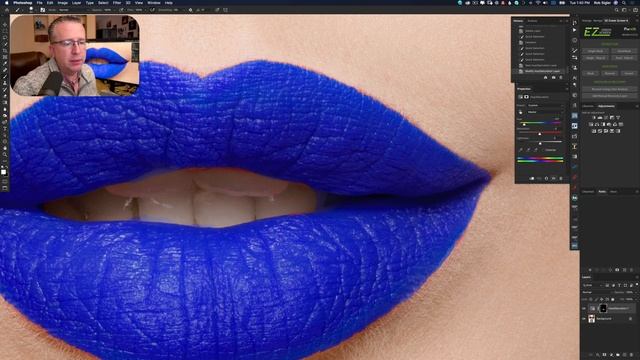Image resolution: width=640 pixels, height=360 pixels.
Task: Select the Deselect history state
Action: click(x=531, y=42)
